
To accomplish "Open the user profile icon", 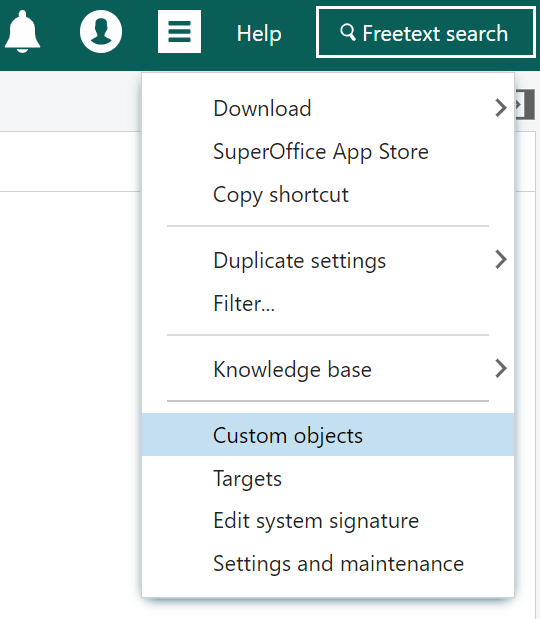I will click(101, 32).
